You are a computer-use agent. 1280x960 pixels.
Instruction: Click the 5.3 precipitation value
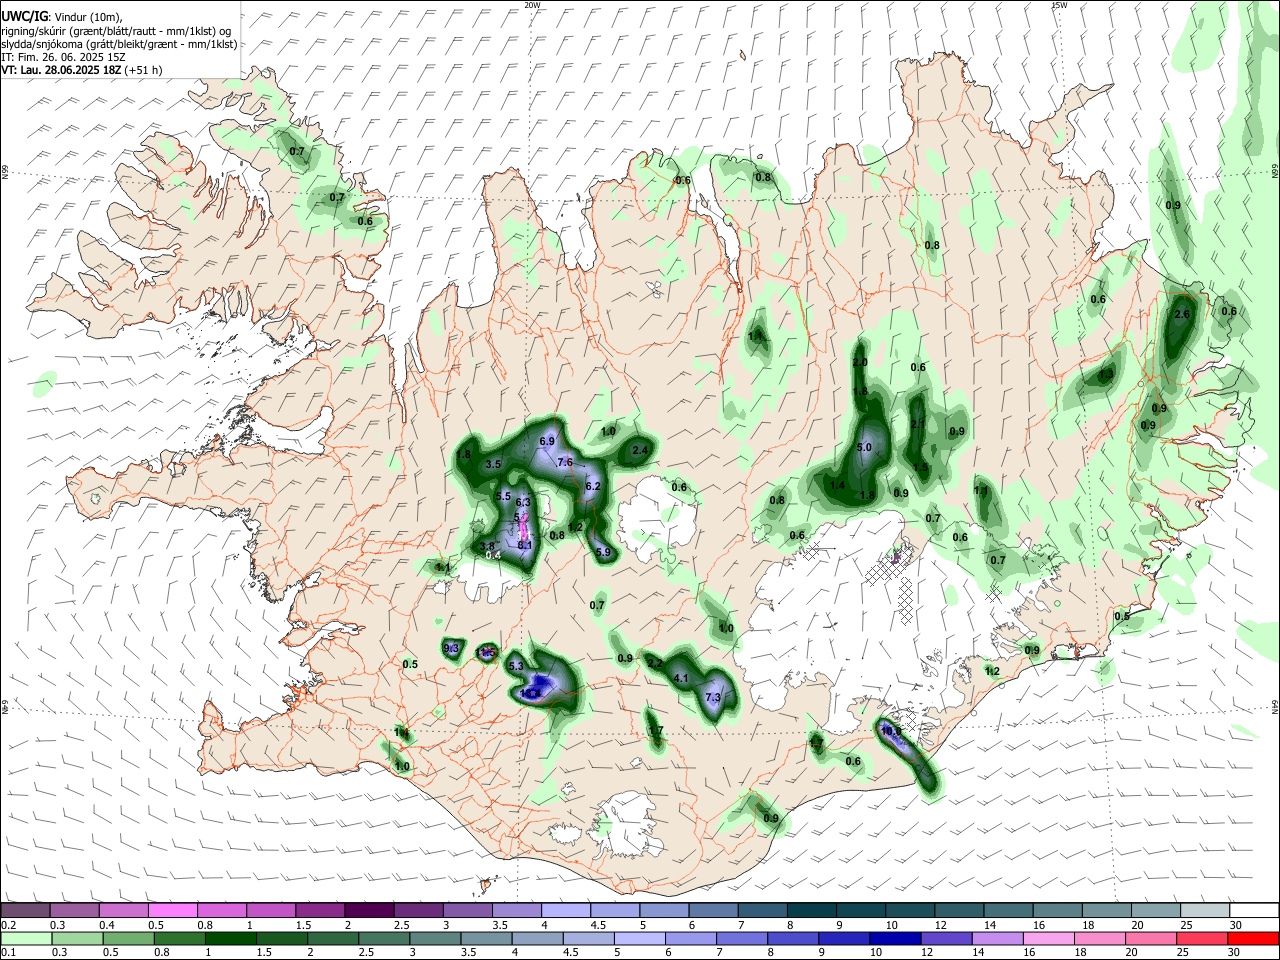point(516,665)
